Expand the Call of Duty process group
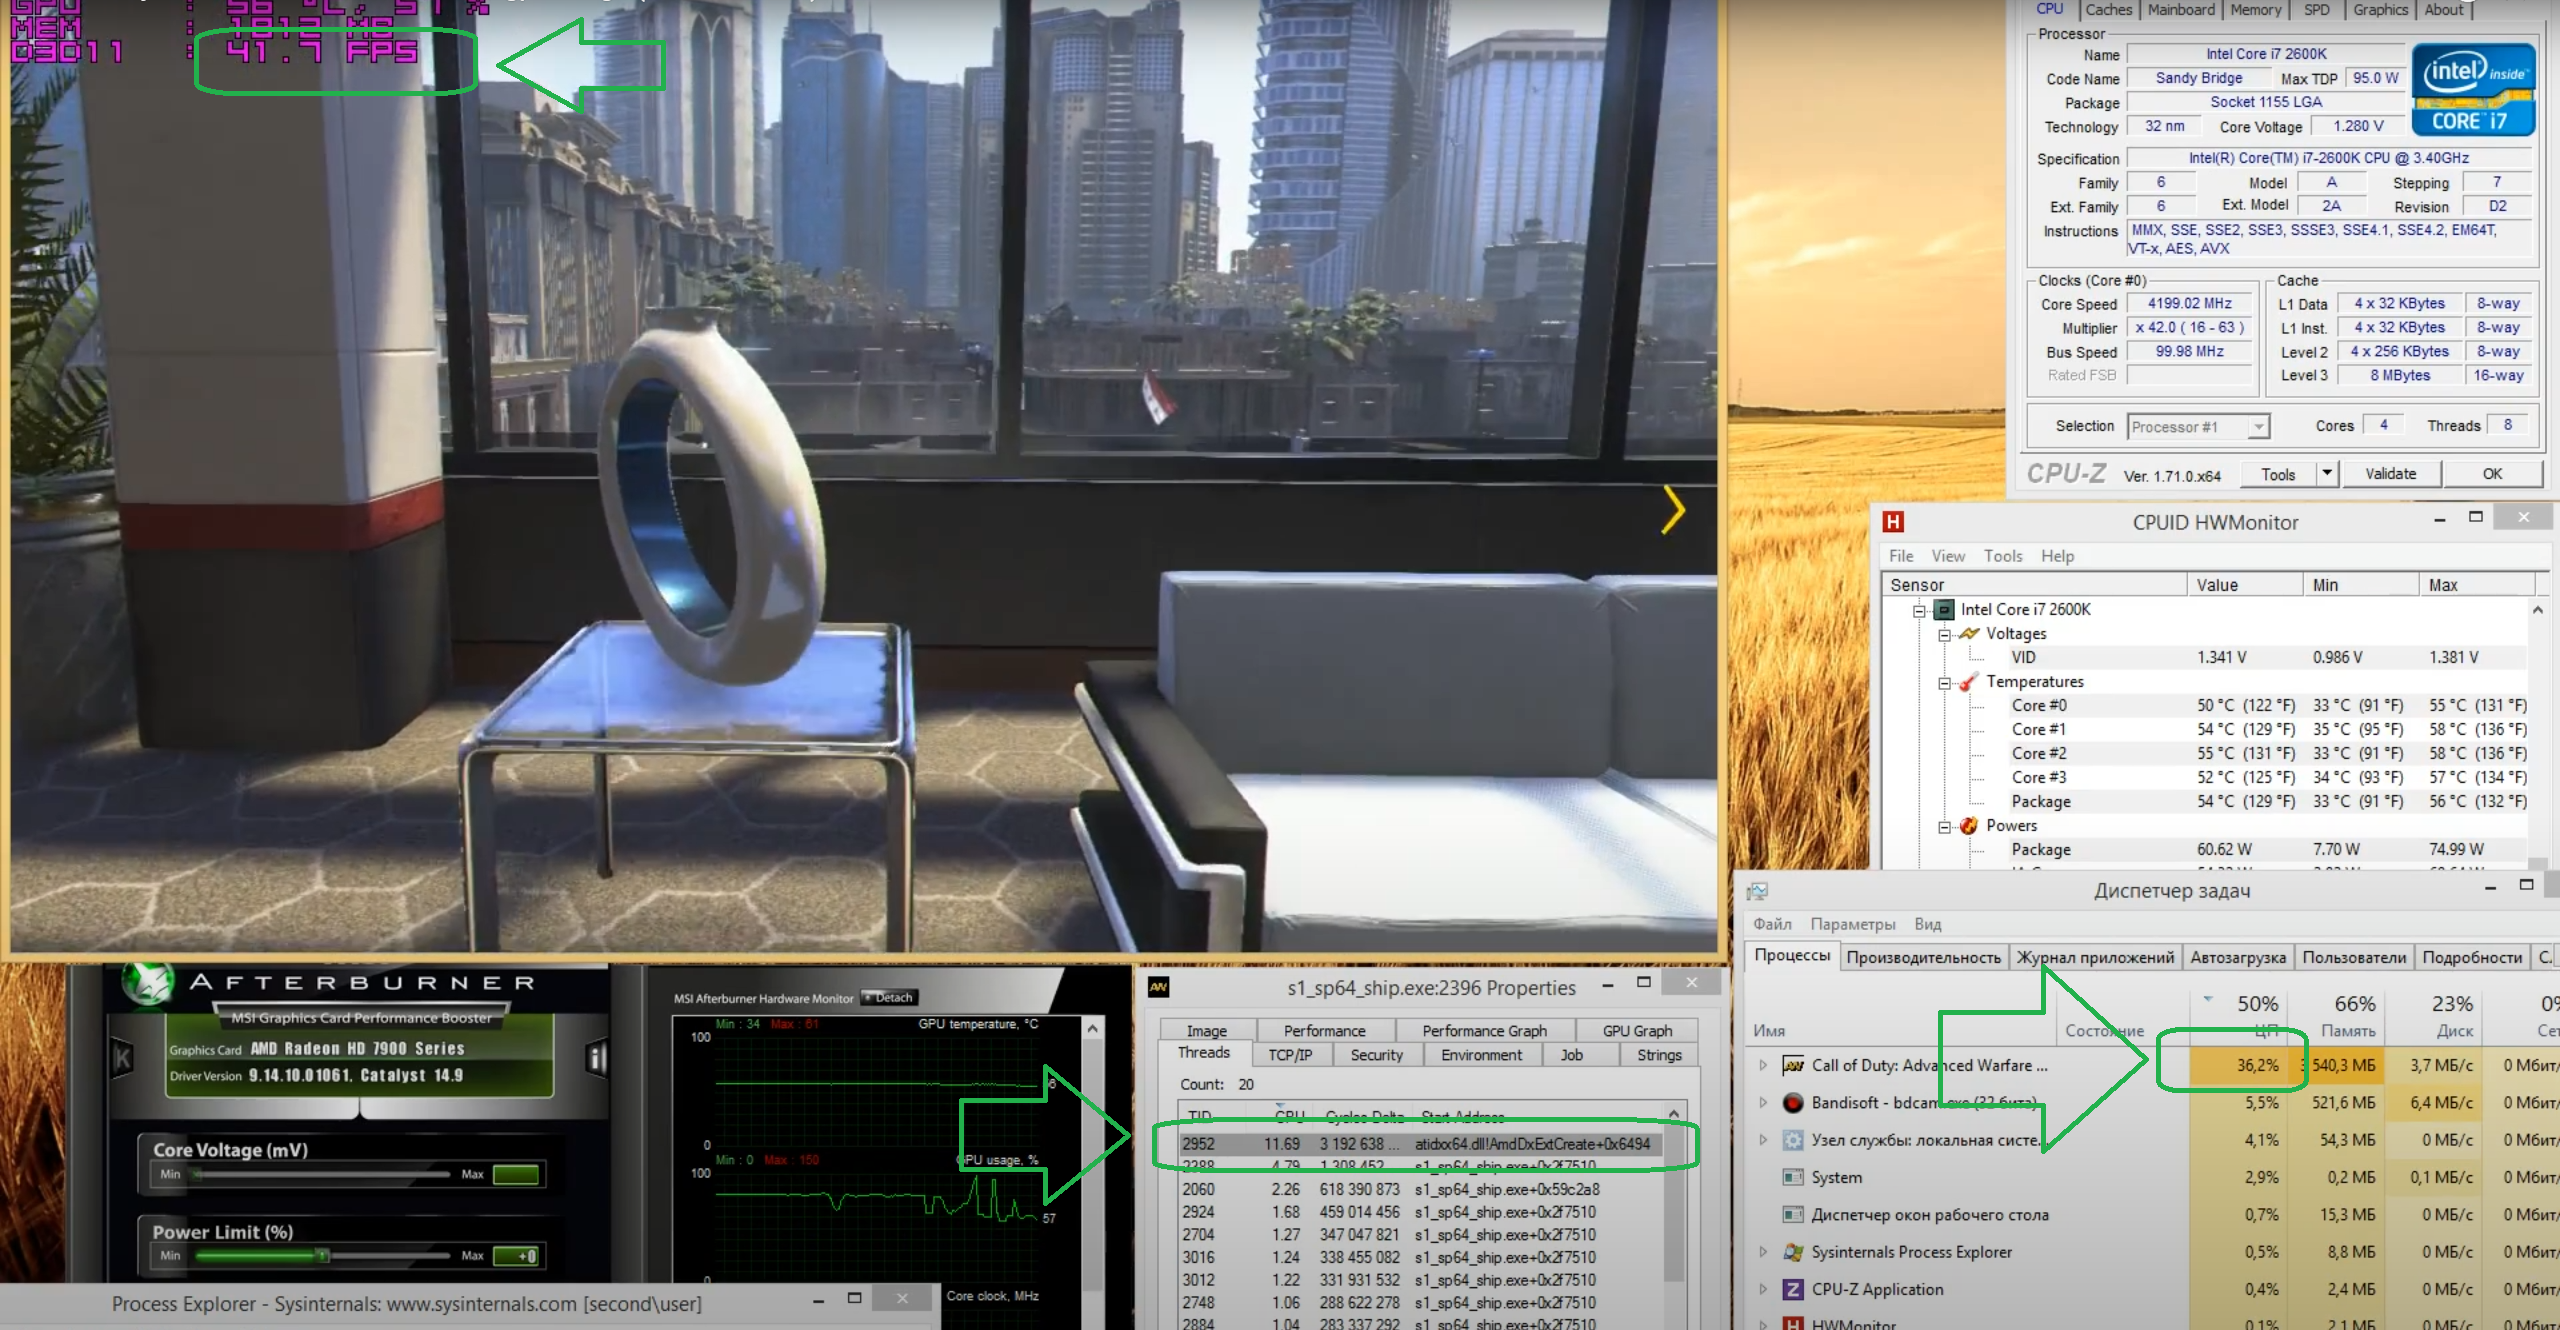The width and height of the screenshot is (2560, 1330). click(x=1763, y=1066)
